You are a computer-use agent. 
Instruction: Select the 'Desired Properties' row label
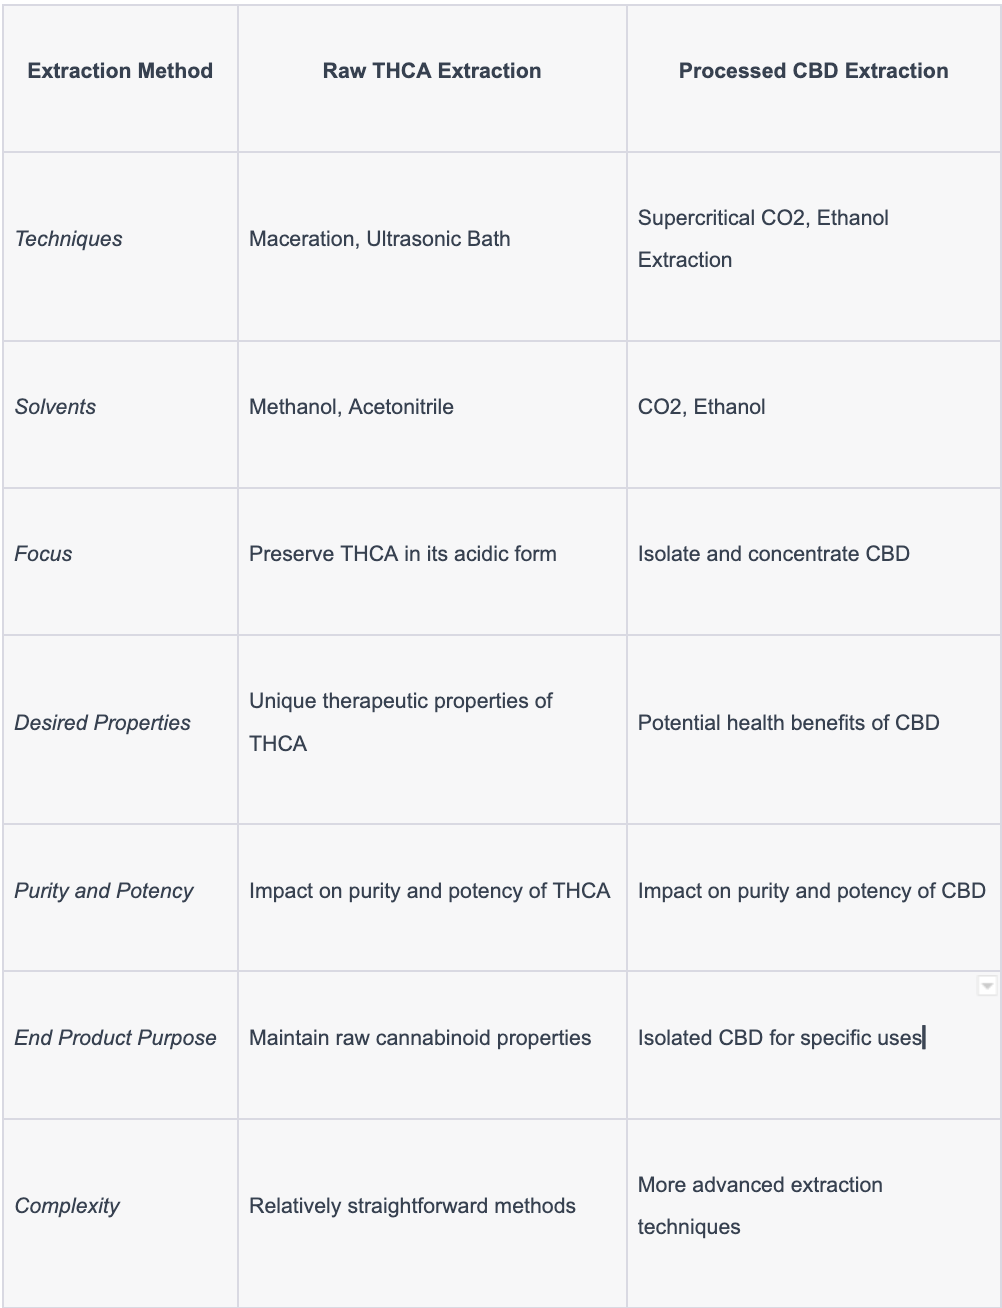pyautogui.click(x=102, y=723)
